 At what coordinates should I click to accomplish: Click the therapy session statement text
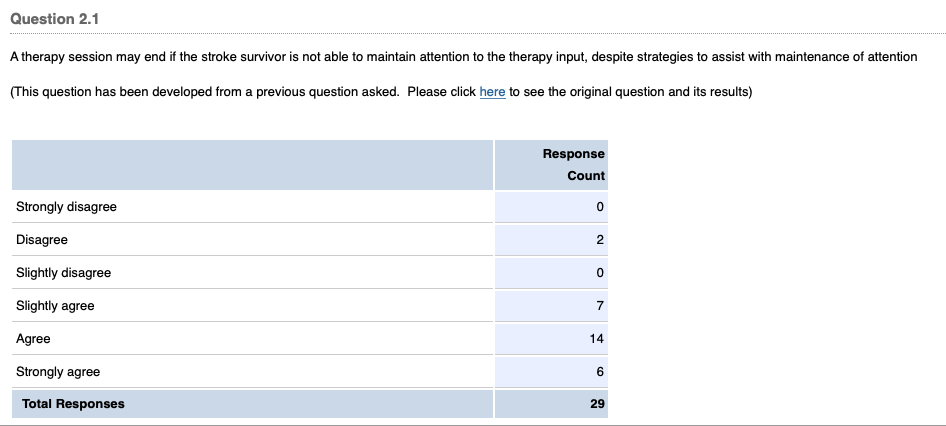click(x=463, y=57)
